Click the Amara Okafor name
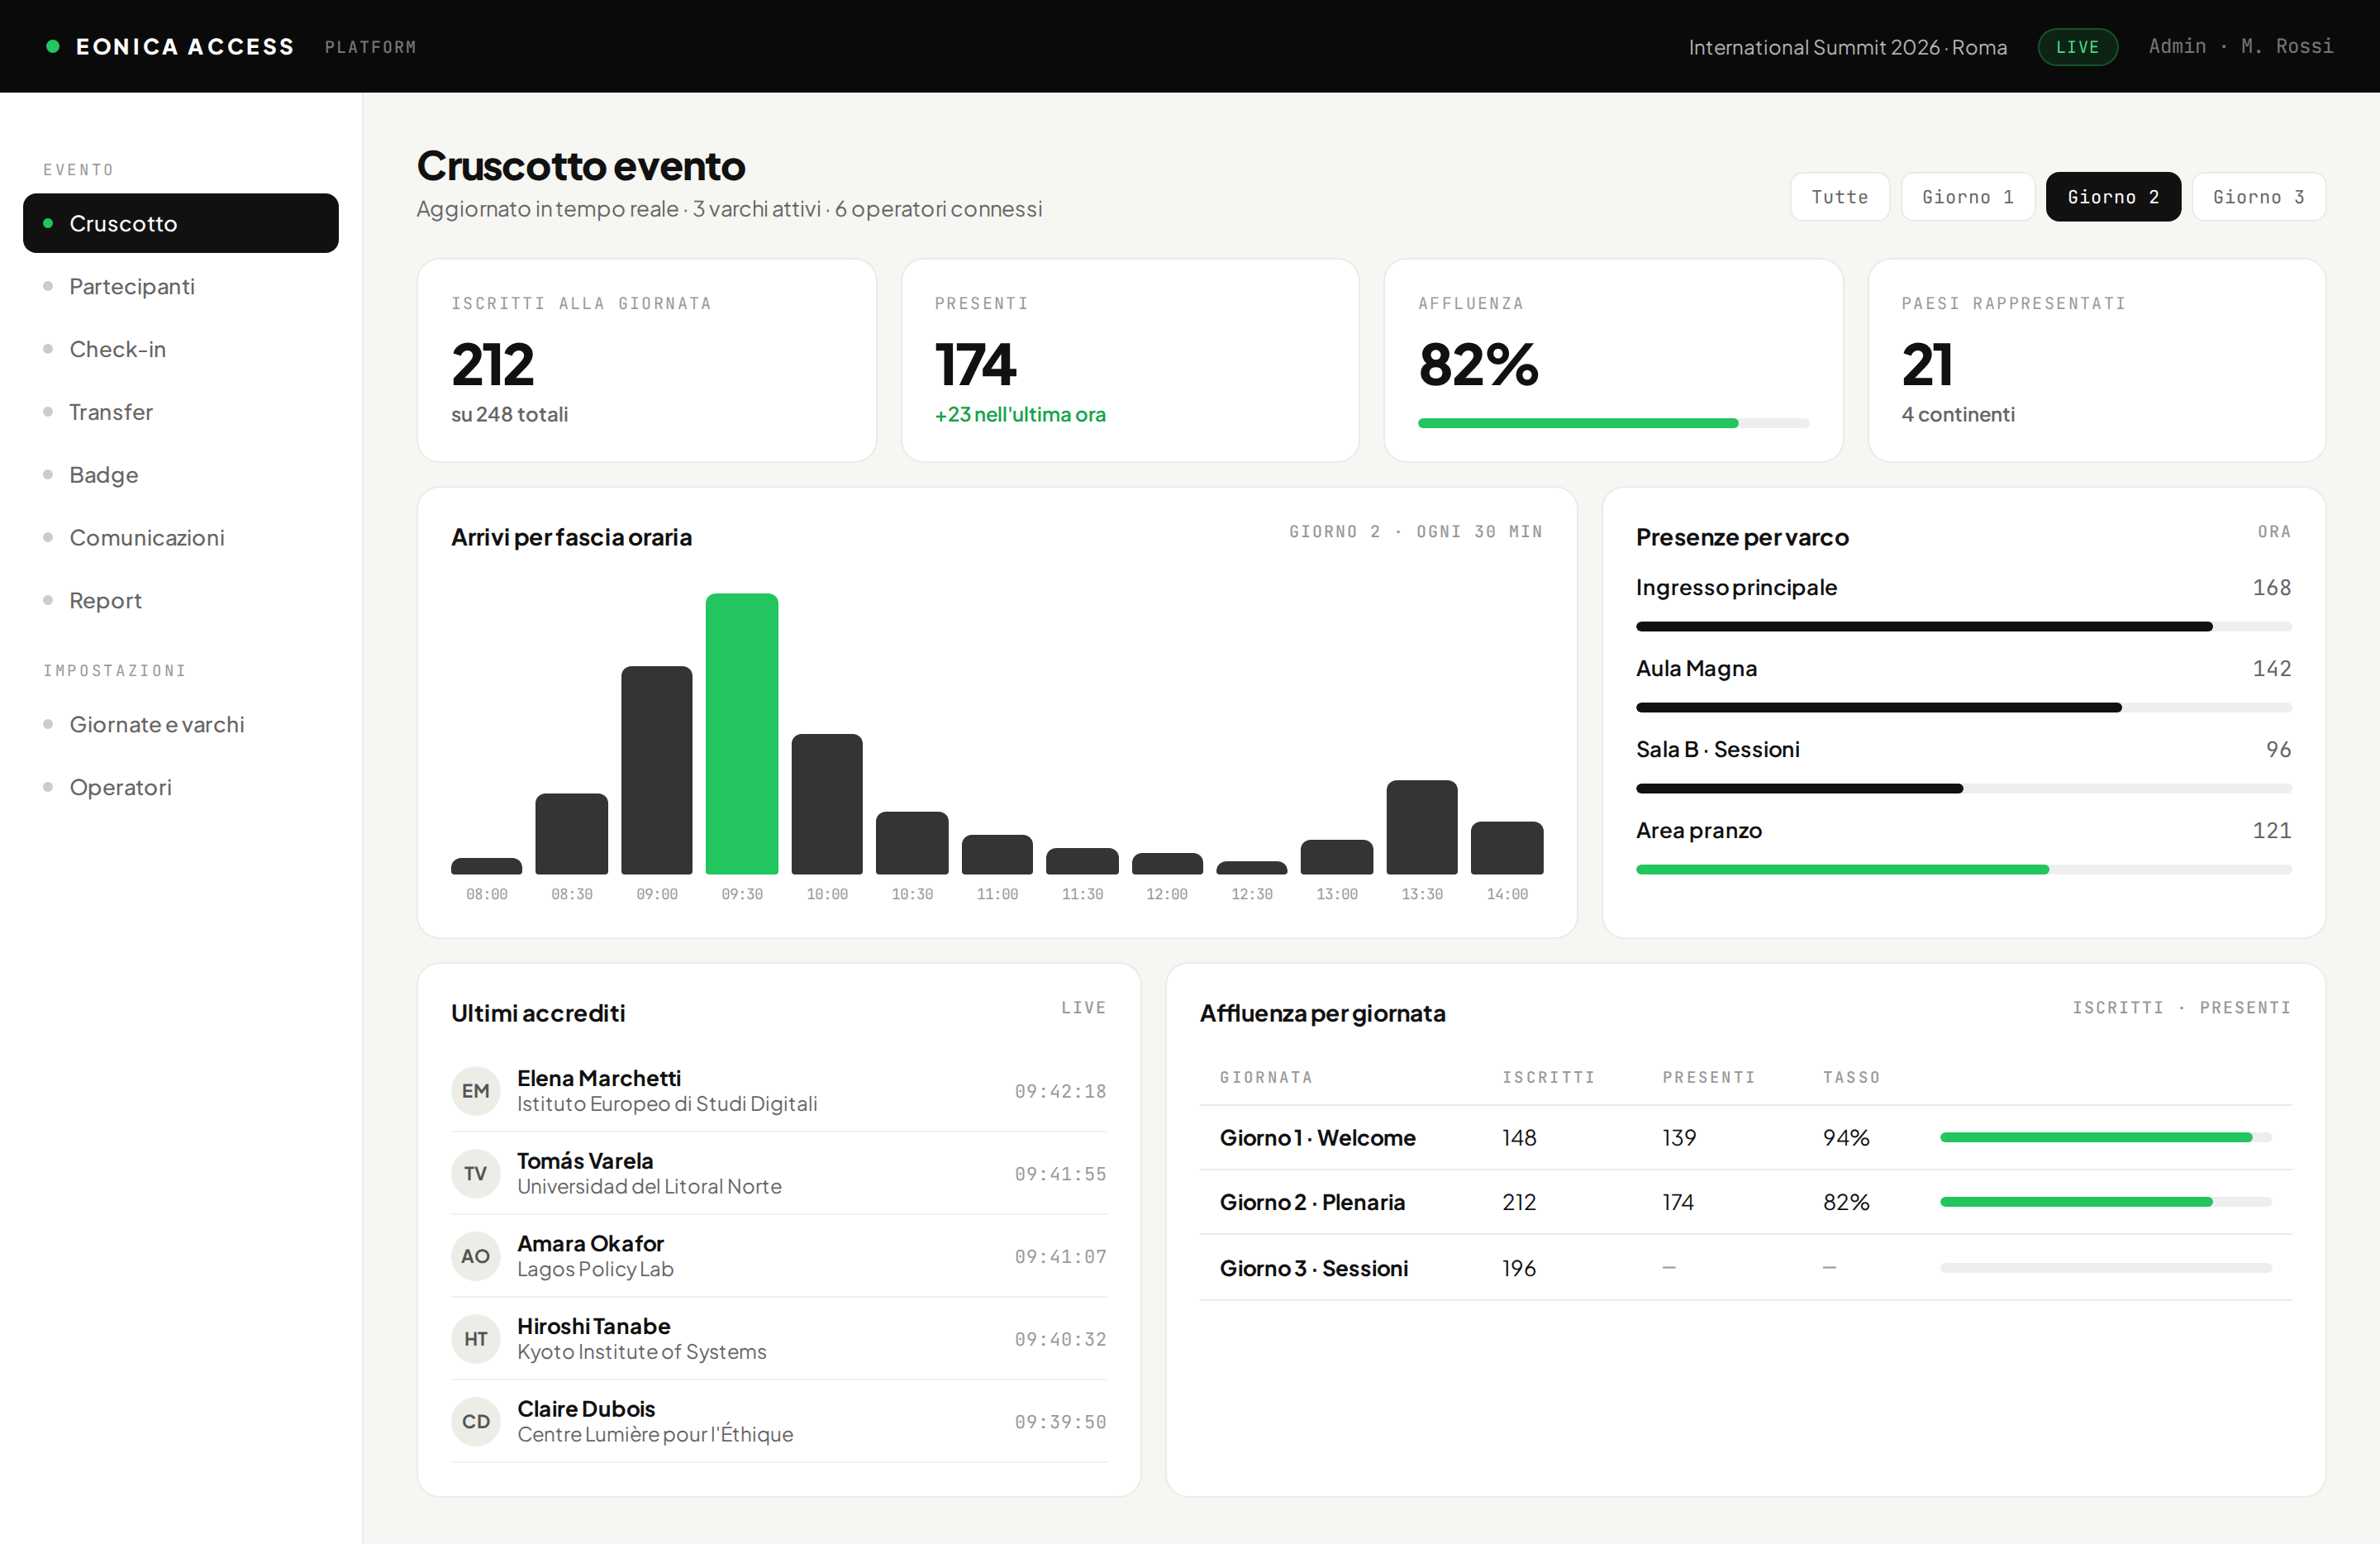2380x1544 pixels. [x=590, y=1244]
